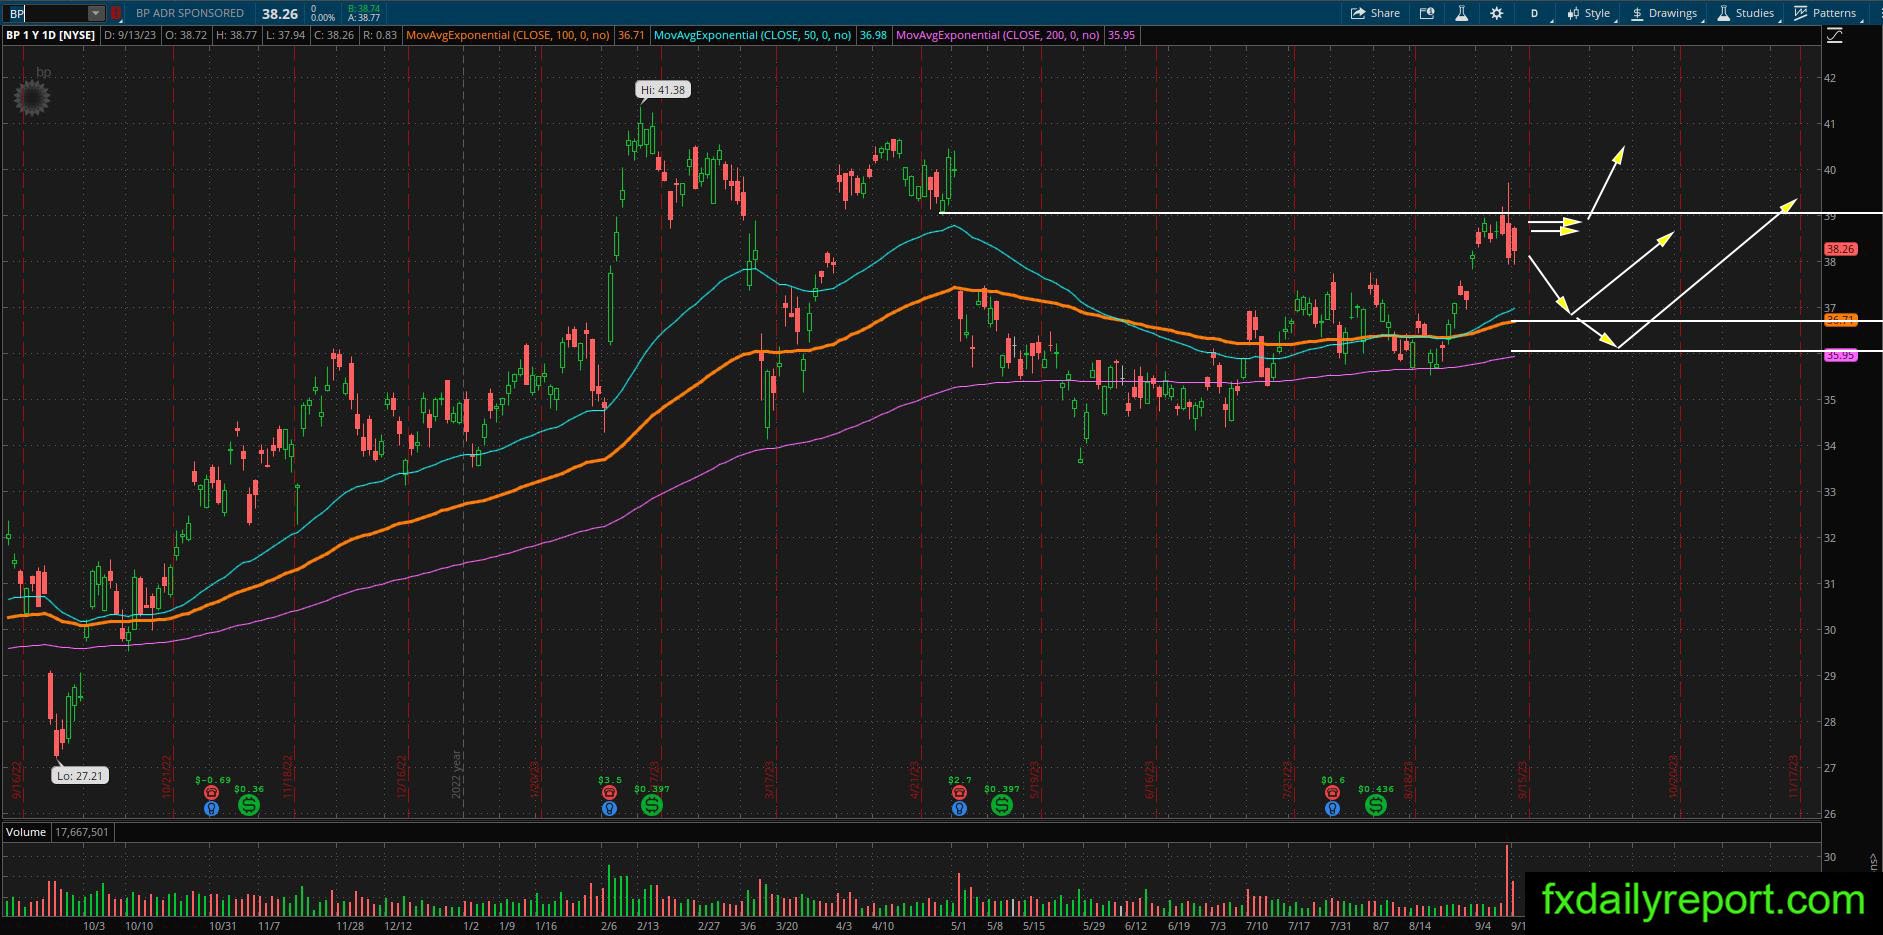Click the D: 9/13/23 date readout
Viewport: 1883px width, 935px height.
tap(131, 35)
